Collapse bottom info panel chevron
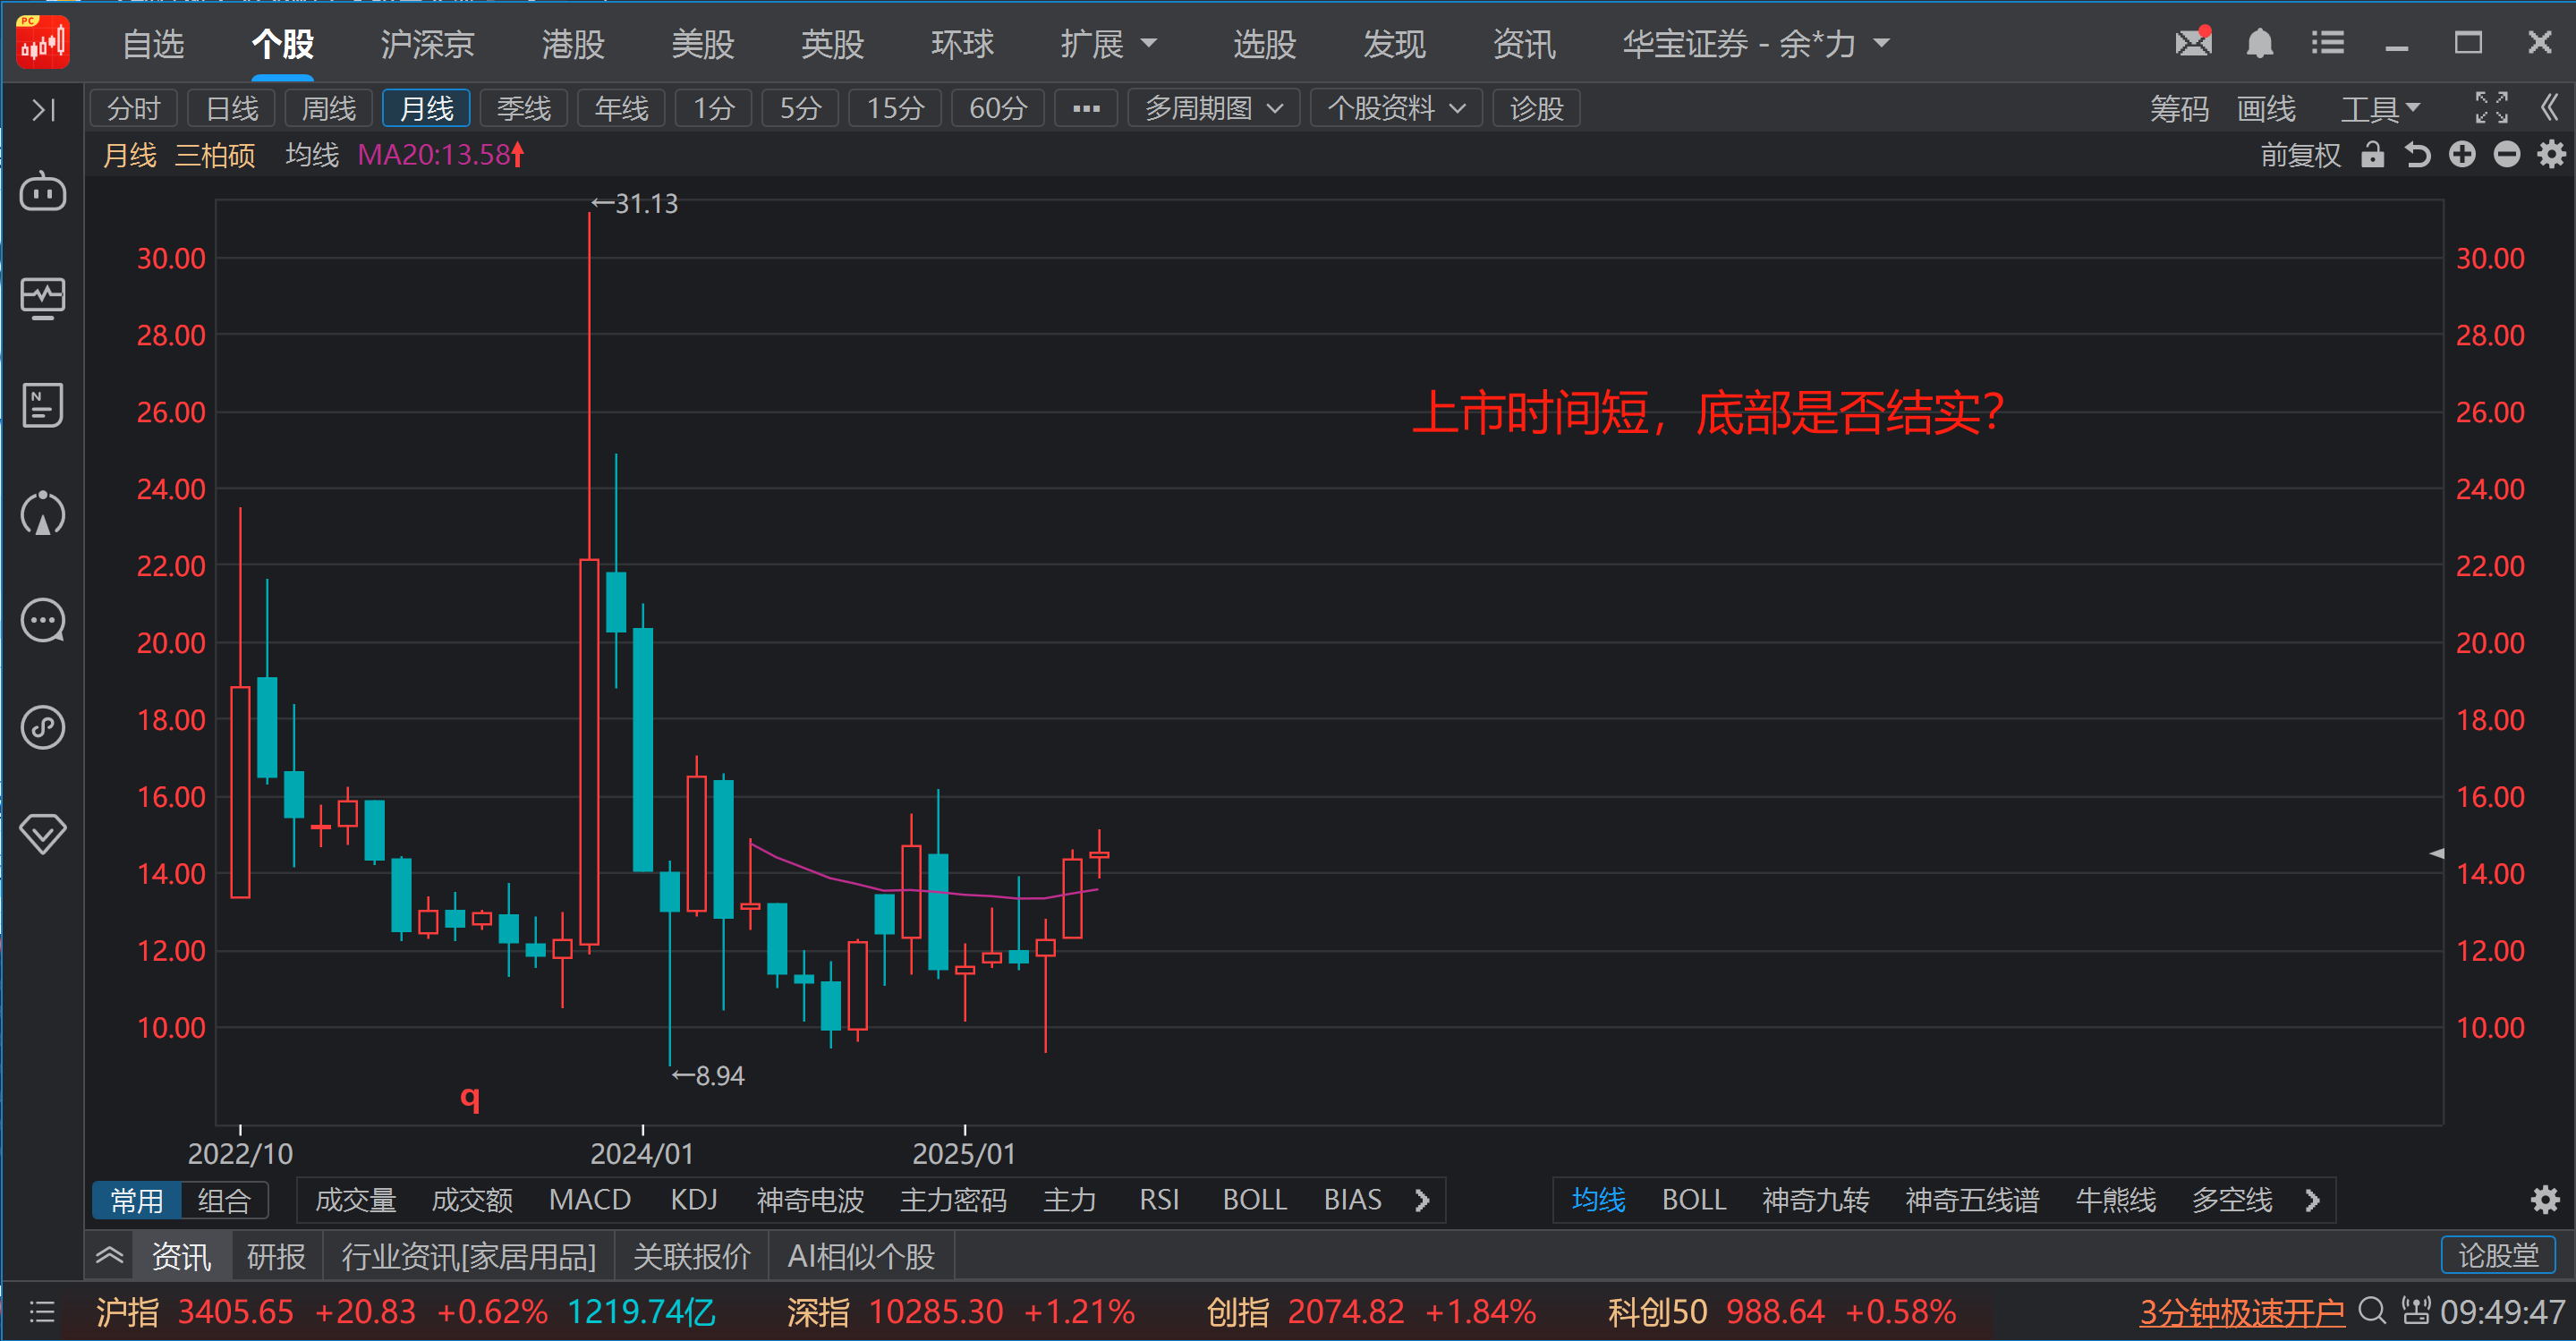The width and height of the screenshot is (2576, 1341). tap(109, 1255)
